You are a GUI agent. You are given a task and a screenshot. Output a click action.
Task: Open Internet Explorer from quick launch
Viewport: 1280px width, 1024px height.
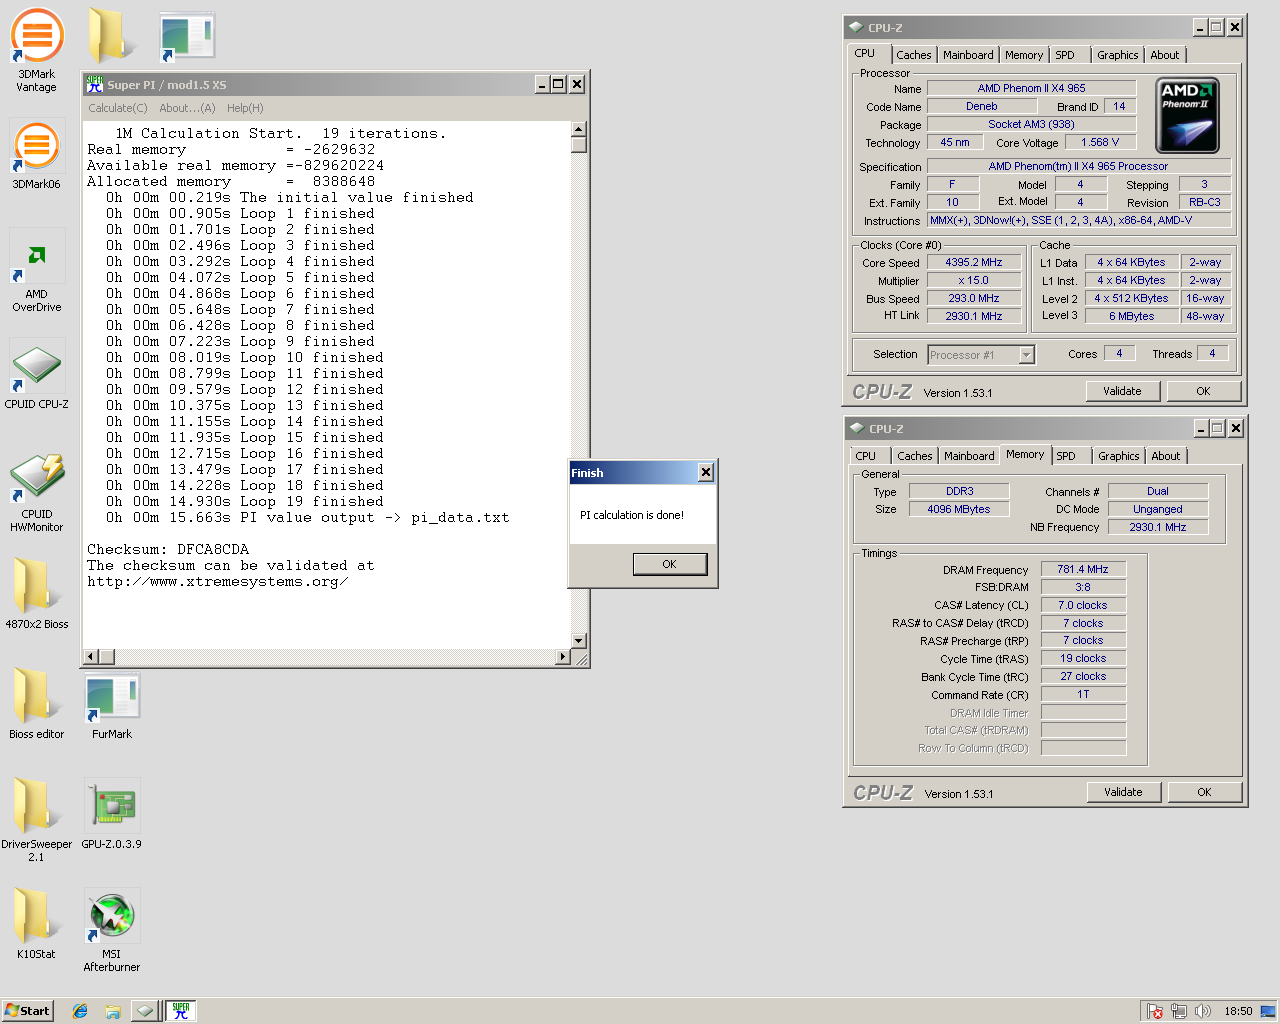80,1011
